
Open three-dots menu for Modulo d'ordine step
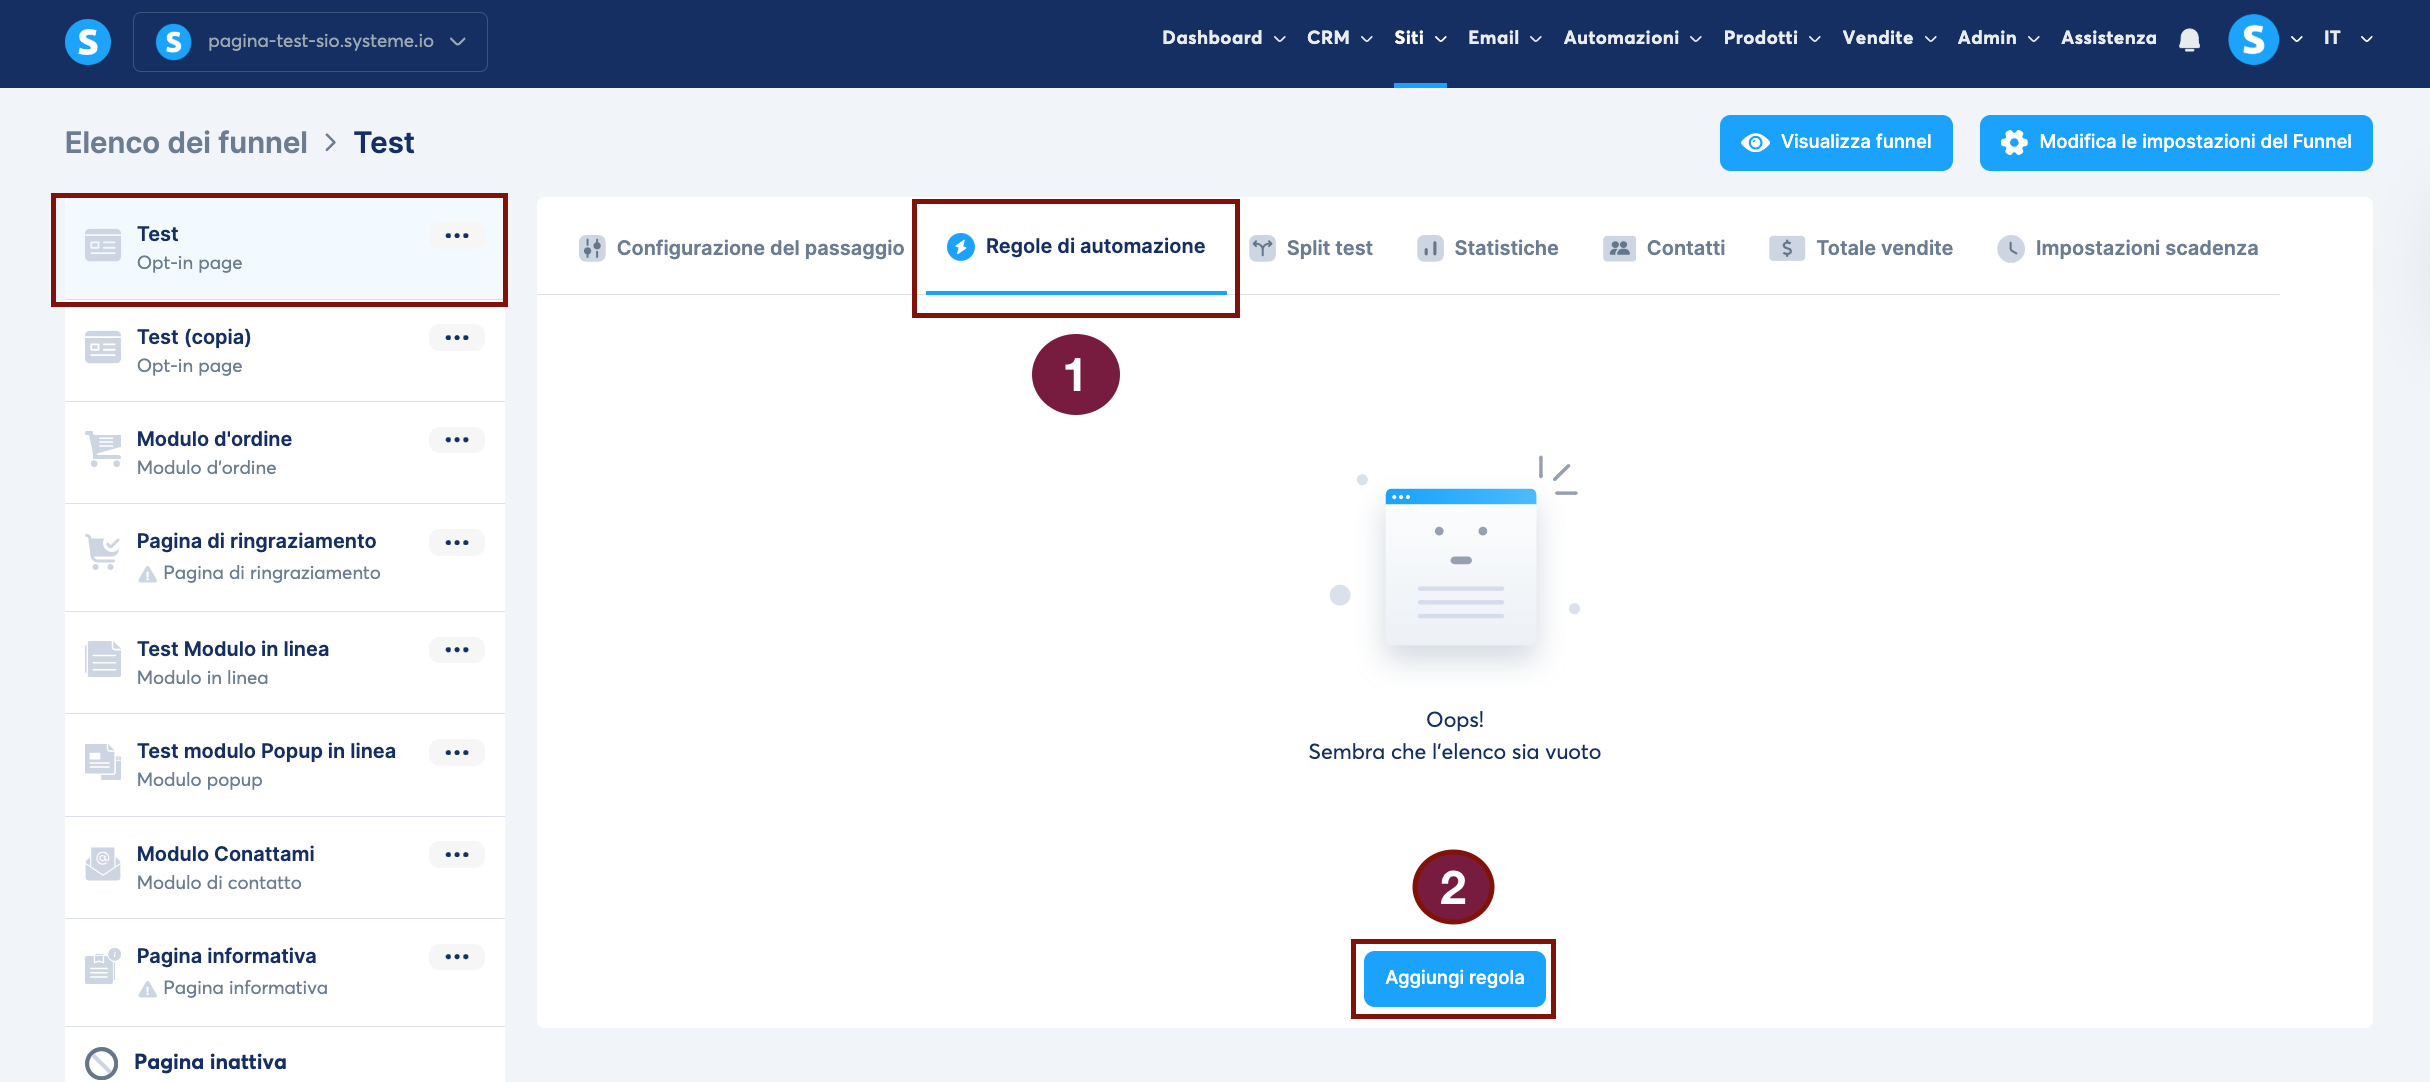[x=457, y=440]
